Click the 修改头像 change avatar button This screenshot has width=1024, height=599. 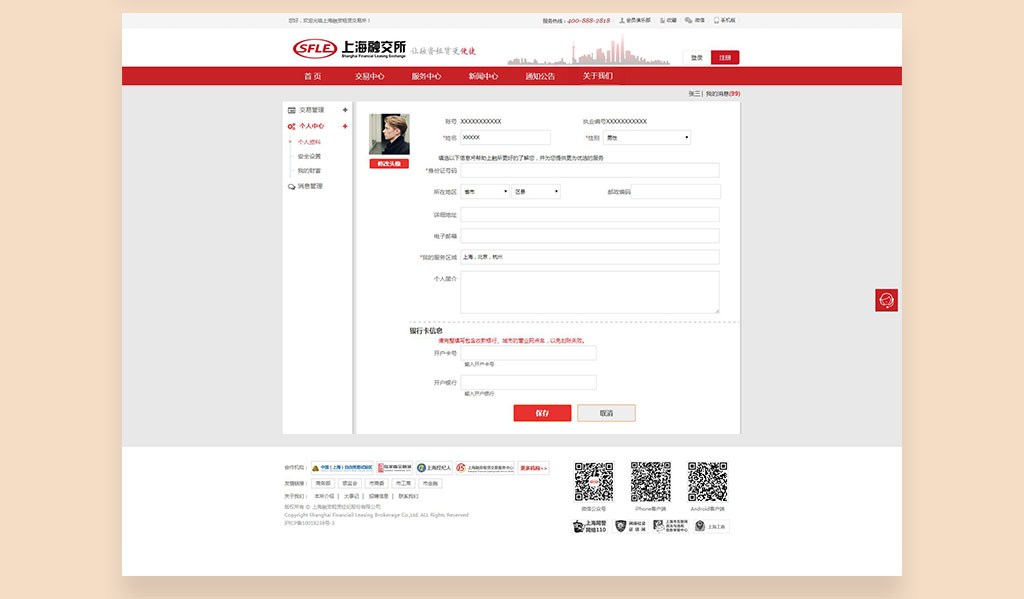(389, 163)
